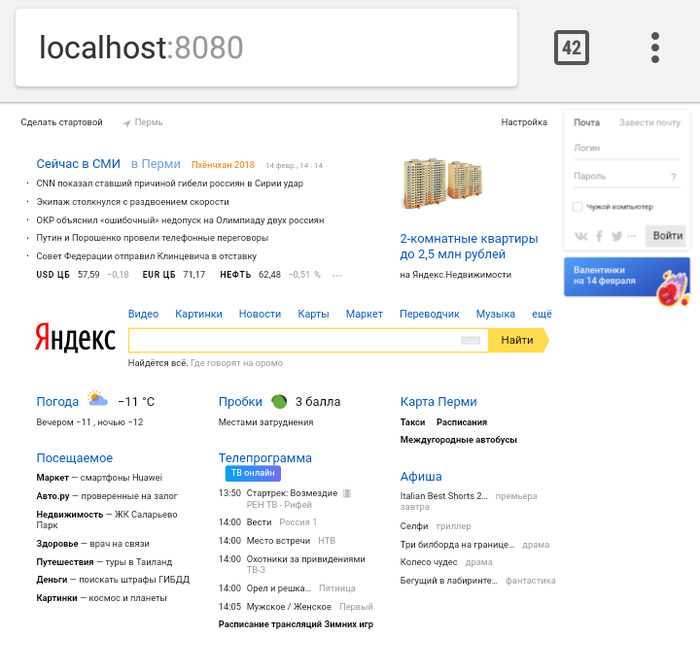Image resolution: width=700 pixels, height=670 pixels.
Task: Toggle the "Чужой компьютер" checkbox
Action: [578, 207]
